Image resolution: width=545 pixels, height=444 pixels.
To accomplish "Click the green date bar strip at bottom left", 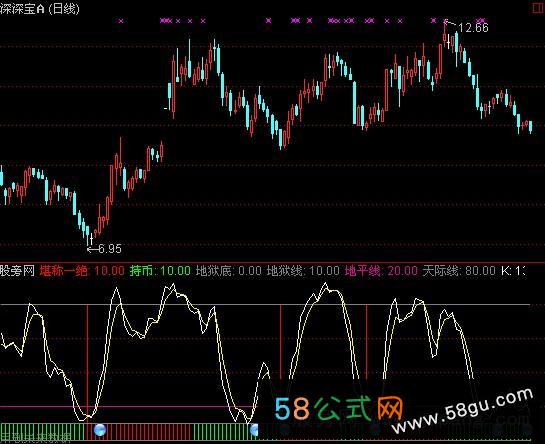I will 42,432.
